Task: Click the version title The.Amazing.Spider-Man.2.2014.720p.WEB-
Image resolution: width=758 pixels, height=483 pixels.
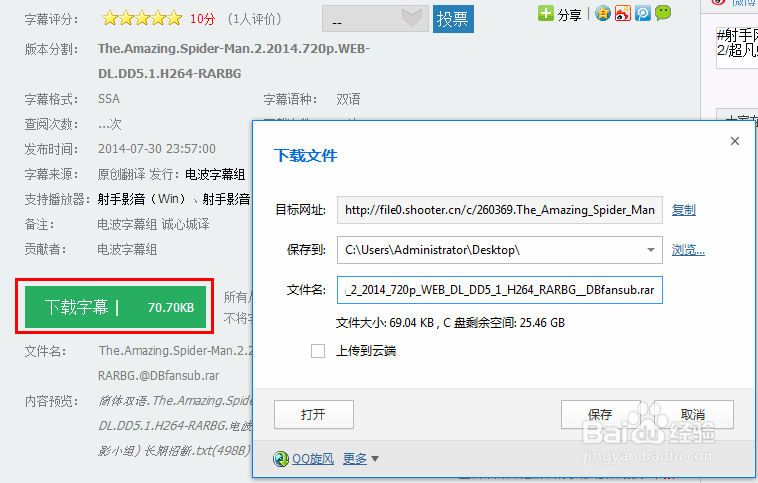Action: point(233,49)
